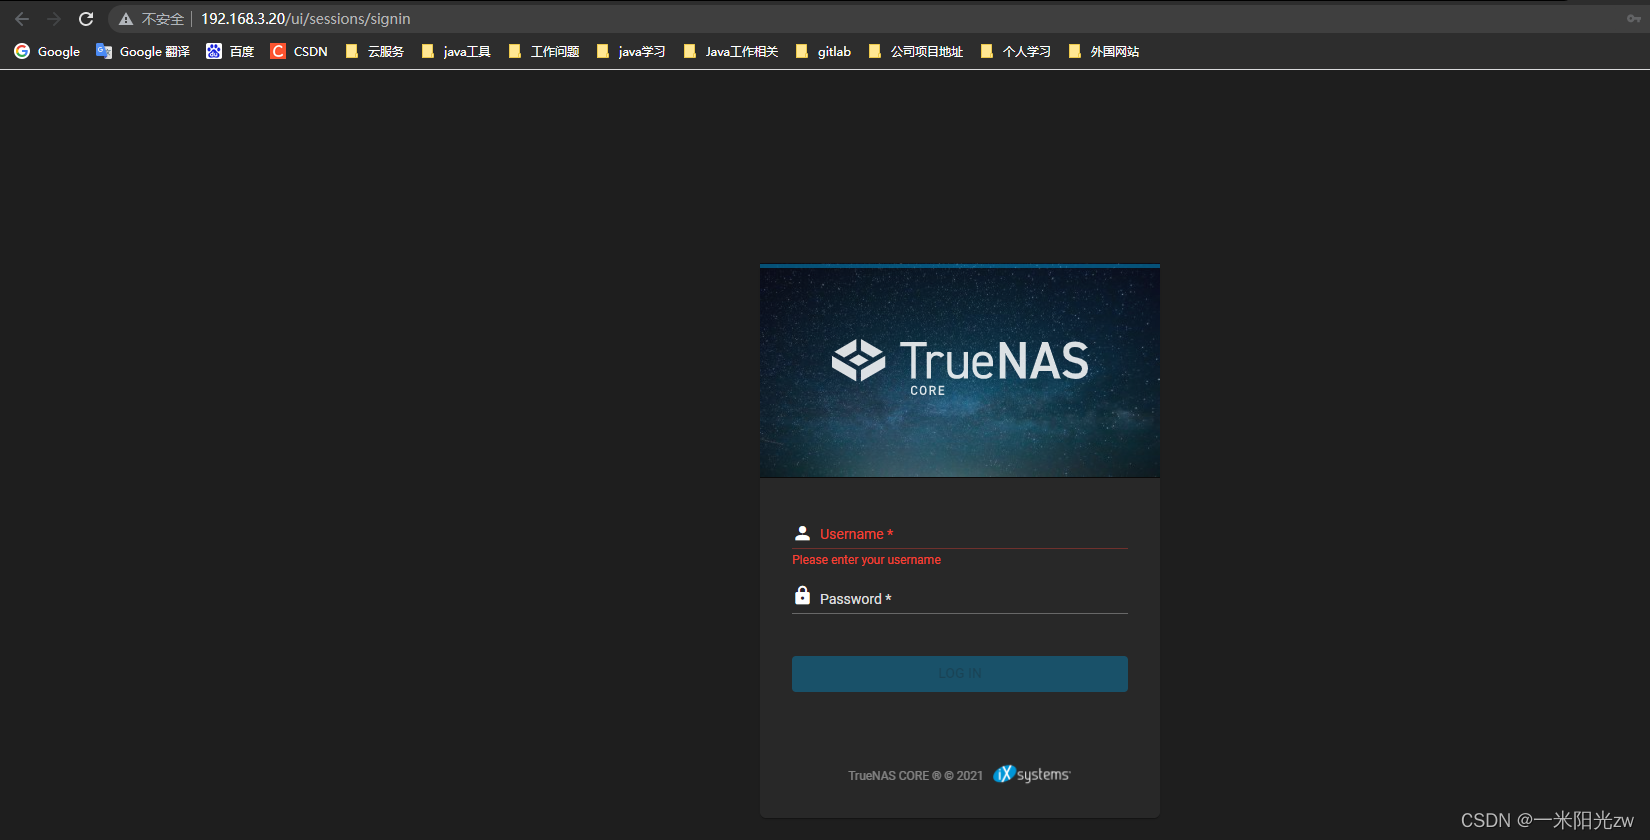This screenshot has width=1650, height=840.
Task: Reload the page with refresh icon
Action: tap(86, 19)
